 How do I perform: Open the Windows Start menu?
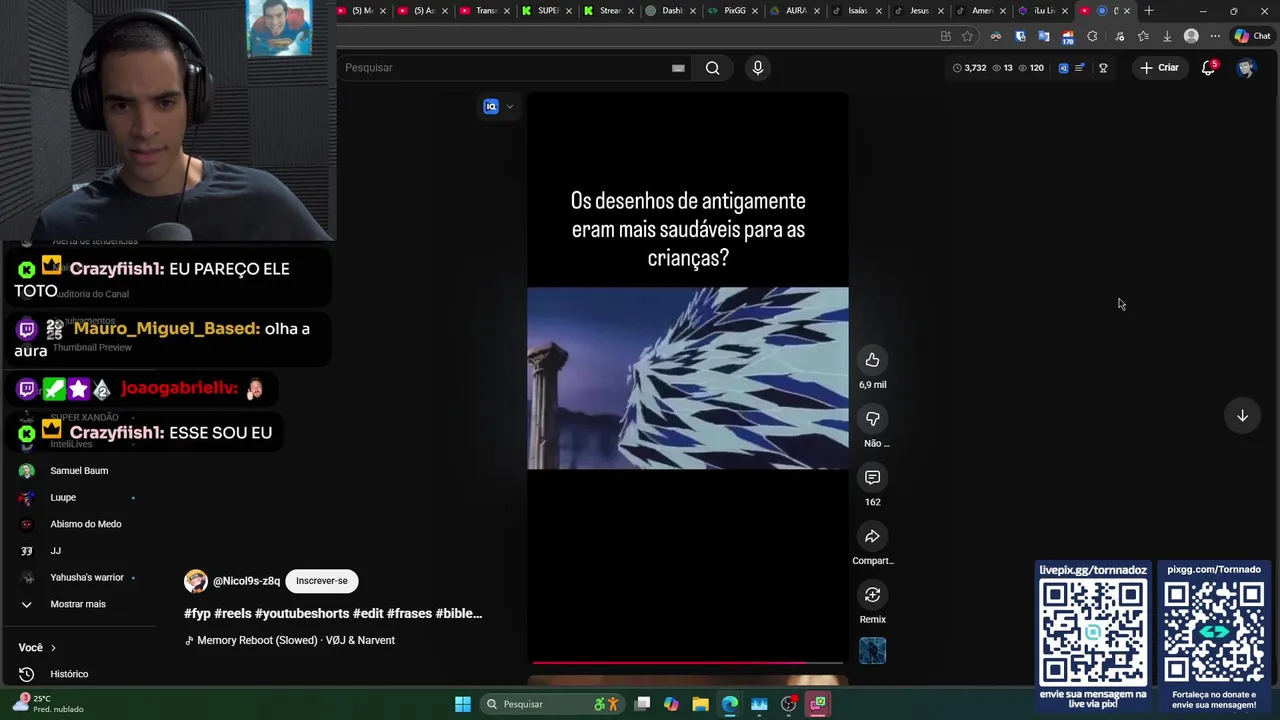(462, 704)
